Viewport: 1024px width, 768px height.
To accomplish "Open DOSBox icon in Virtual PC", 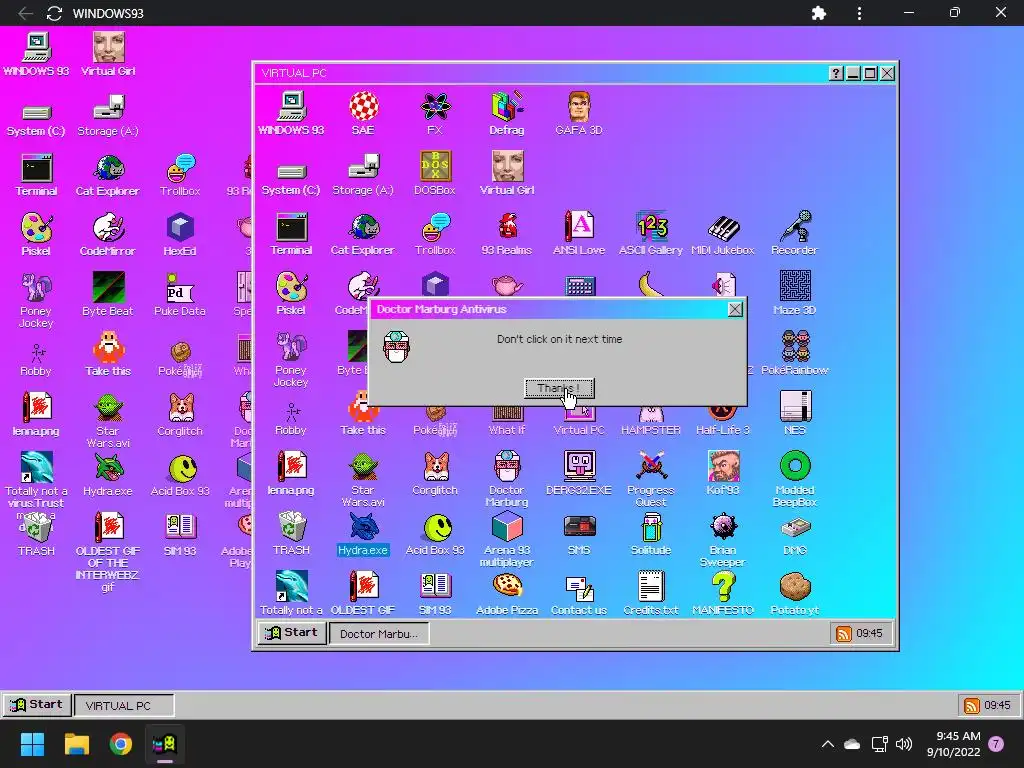I will [x=435, y=173].
